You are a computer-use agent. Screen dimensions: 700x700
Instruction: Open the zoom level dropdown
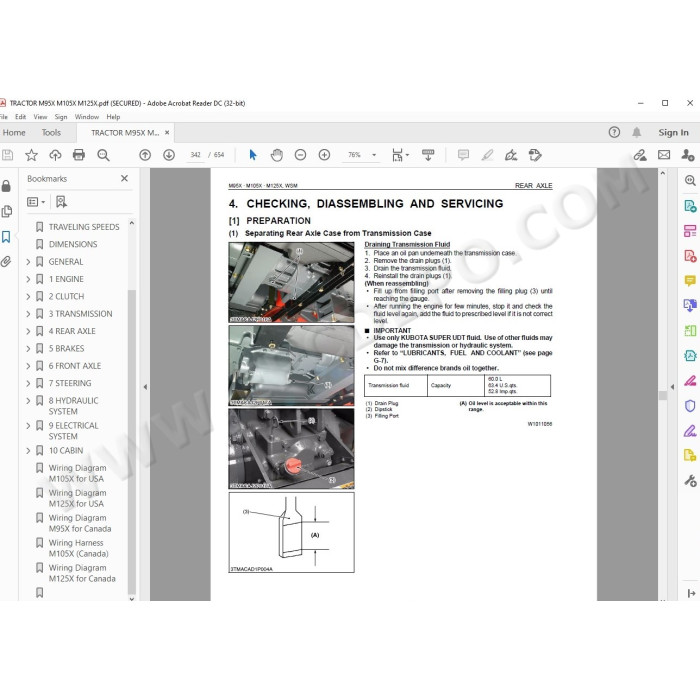tap(374, 155)
